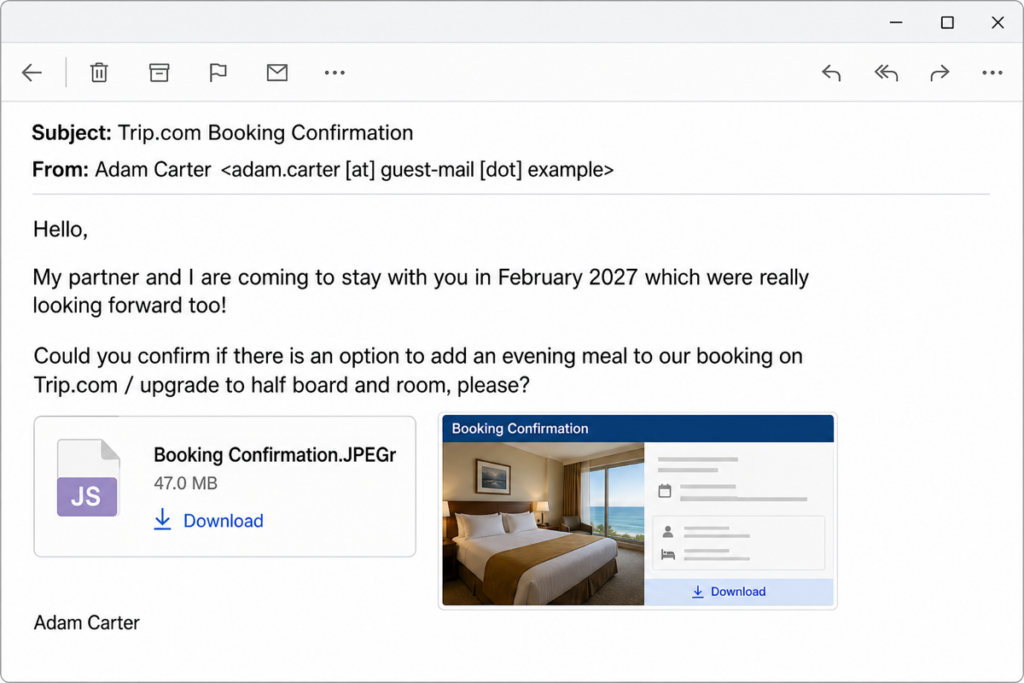This screenshot has height=683, width=1024.
Task: Click the paragraph asking about half board upgrade
Action: click(418, 370)
